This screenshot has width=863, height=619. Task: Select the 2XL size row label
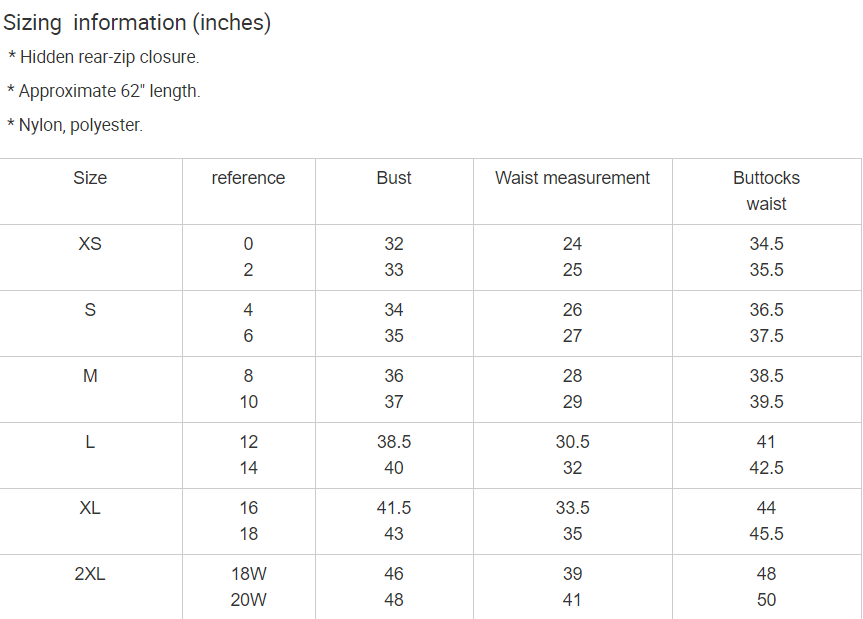[x=90, y=574]
